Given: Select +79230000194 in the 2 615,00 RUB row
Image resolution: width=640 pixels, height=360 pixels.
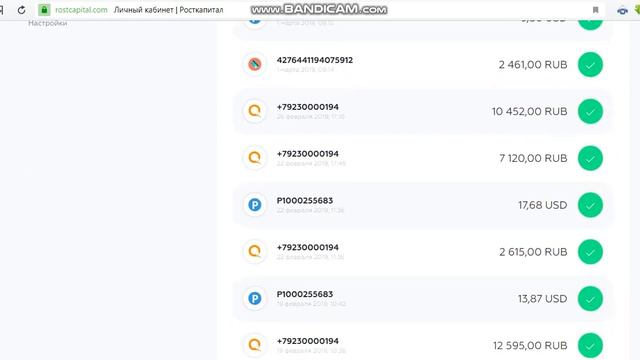Looking at the screenshot, I should [308, 247].
